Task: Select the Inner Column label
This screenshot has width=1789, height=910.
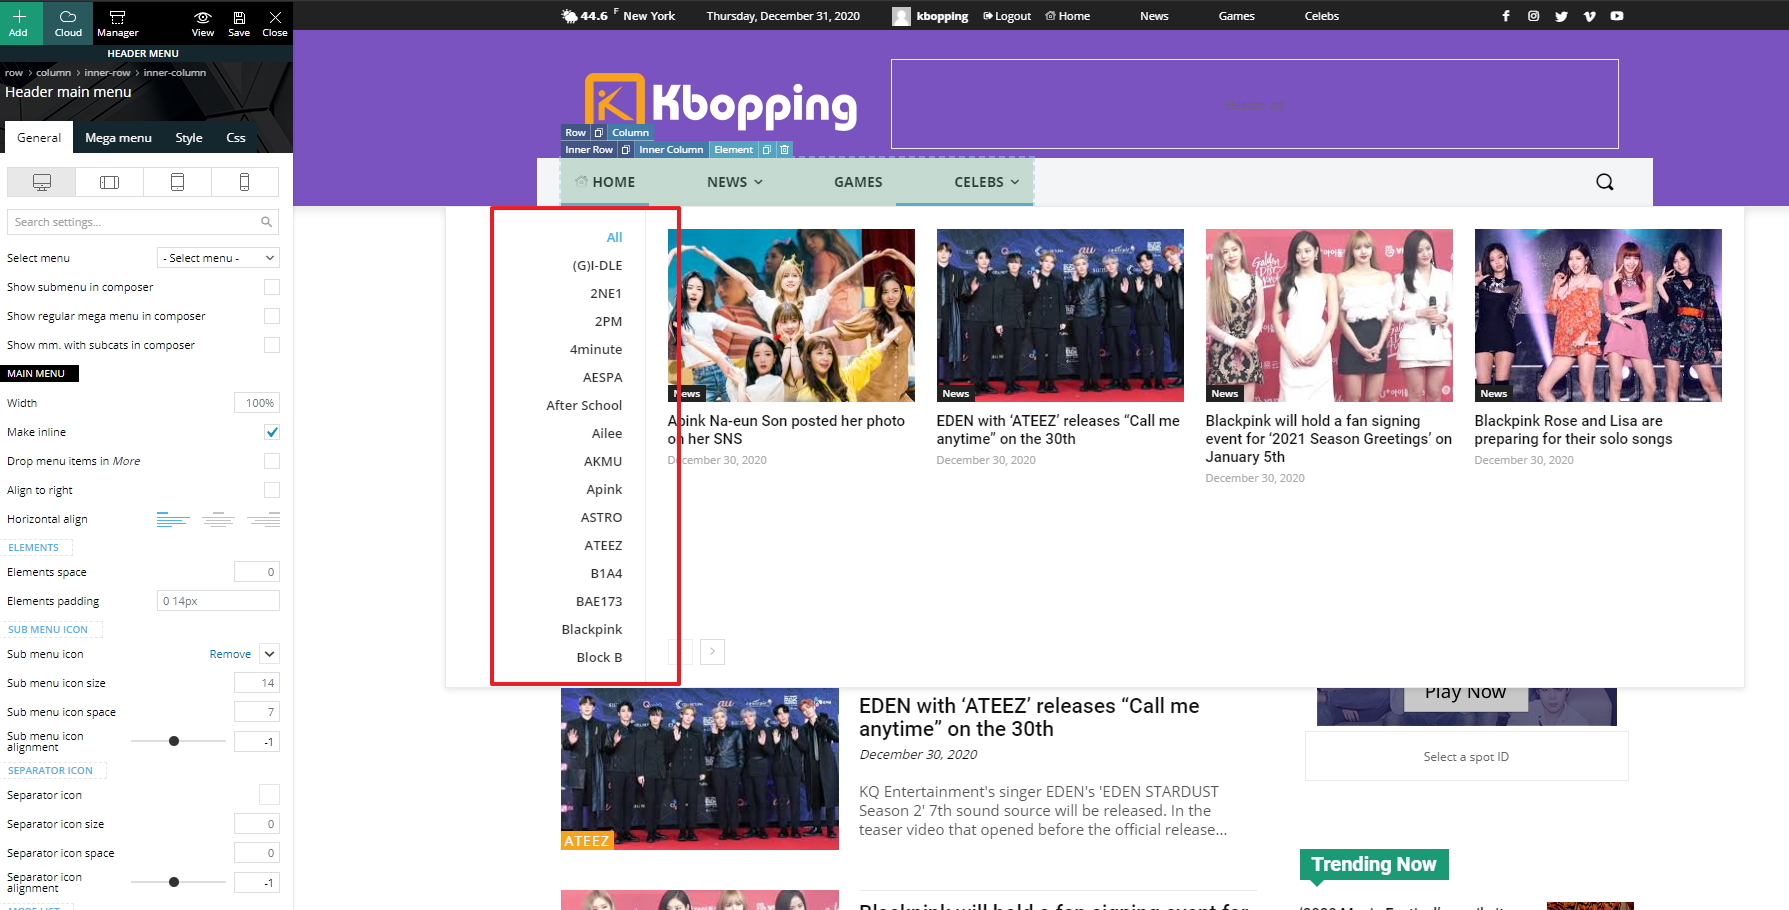Action: click(x=671, y=150)
